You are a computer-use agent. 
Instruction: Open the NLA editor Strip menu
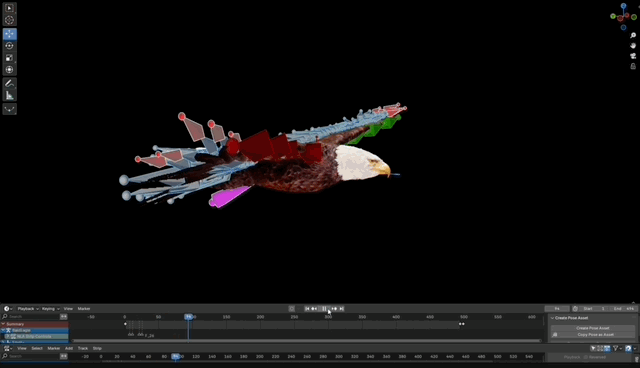[x=97, y=348]
